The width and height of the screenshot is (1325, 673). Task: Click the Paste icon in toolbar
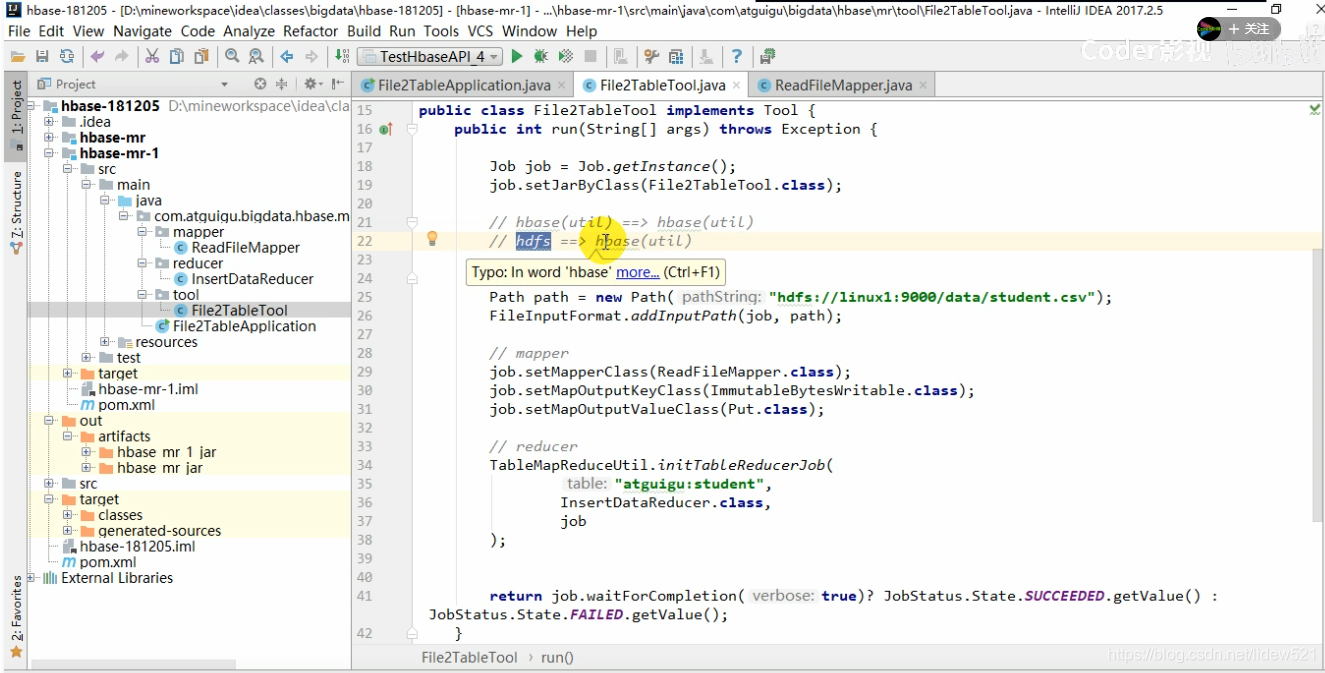200,57
